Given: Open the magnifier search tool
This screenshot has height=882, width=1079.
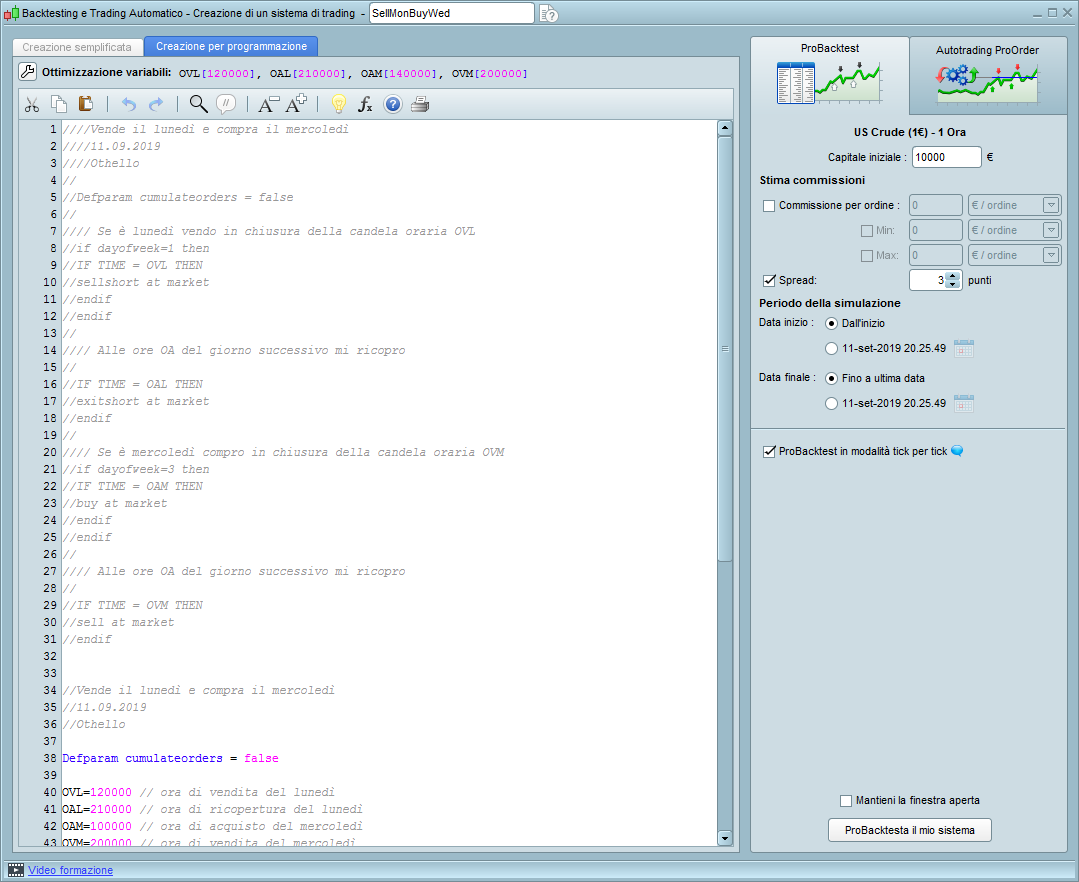Looking at the screenshot, I should (x=198, y=104).
